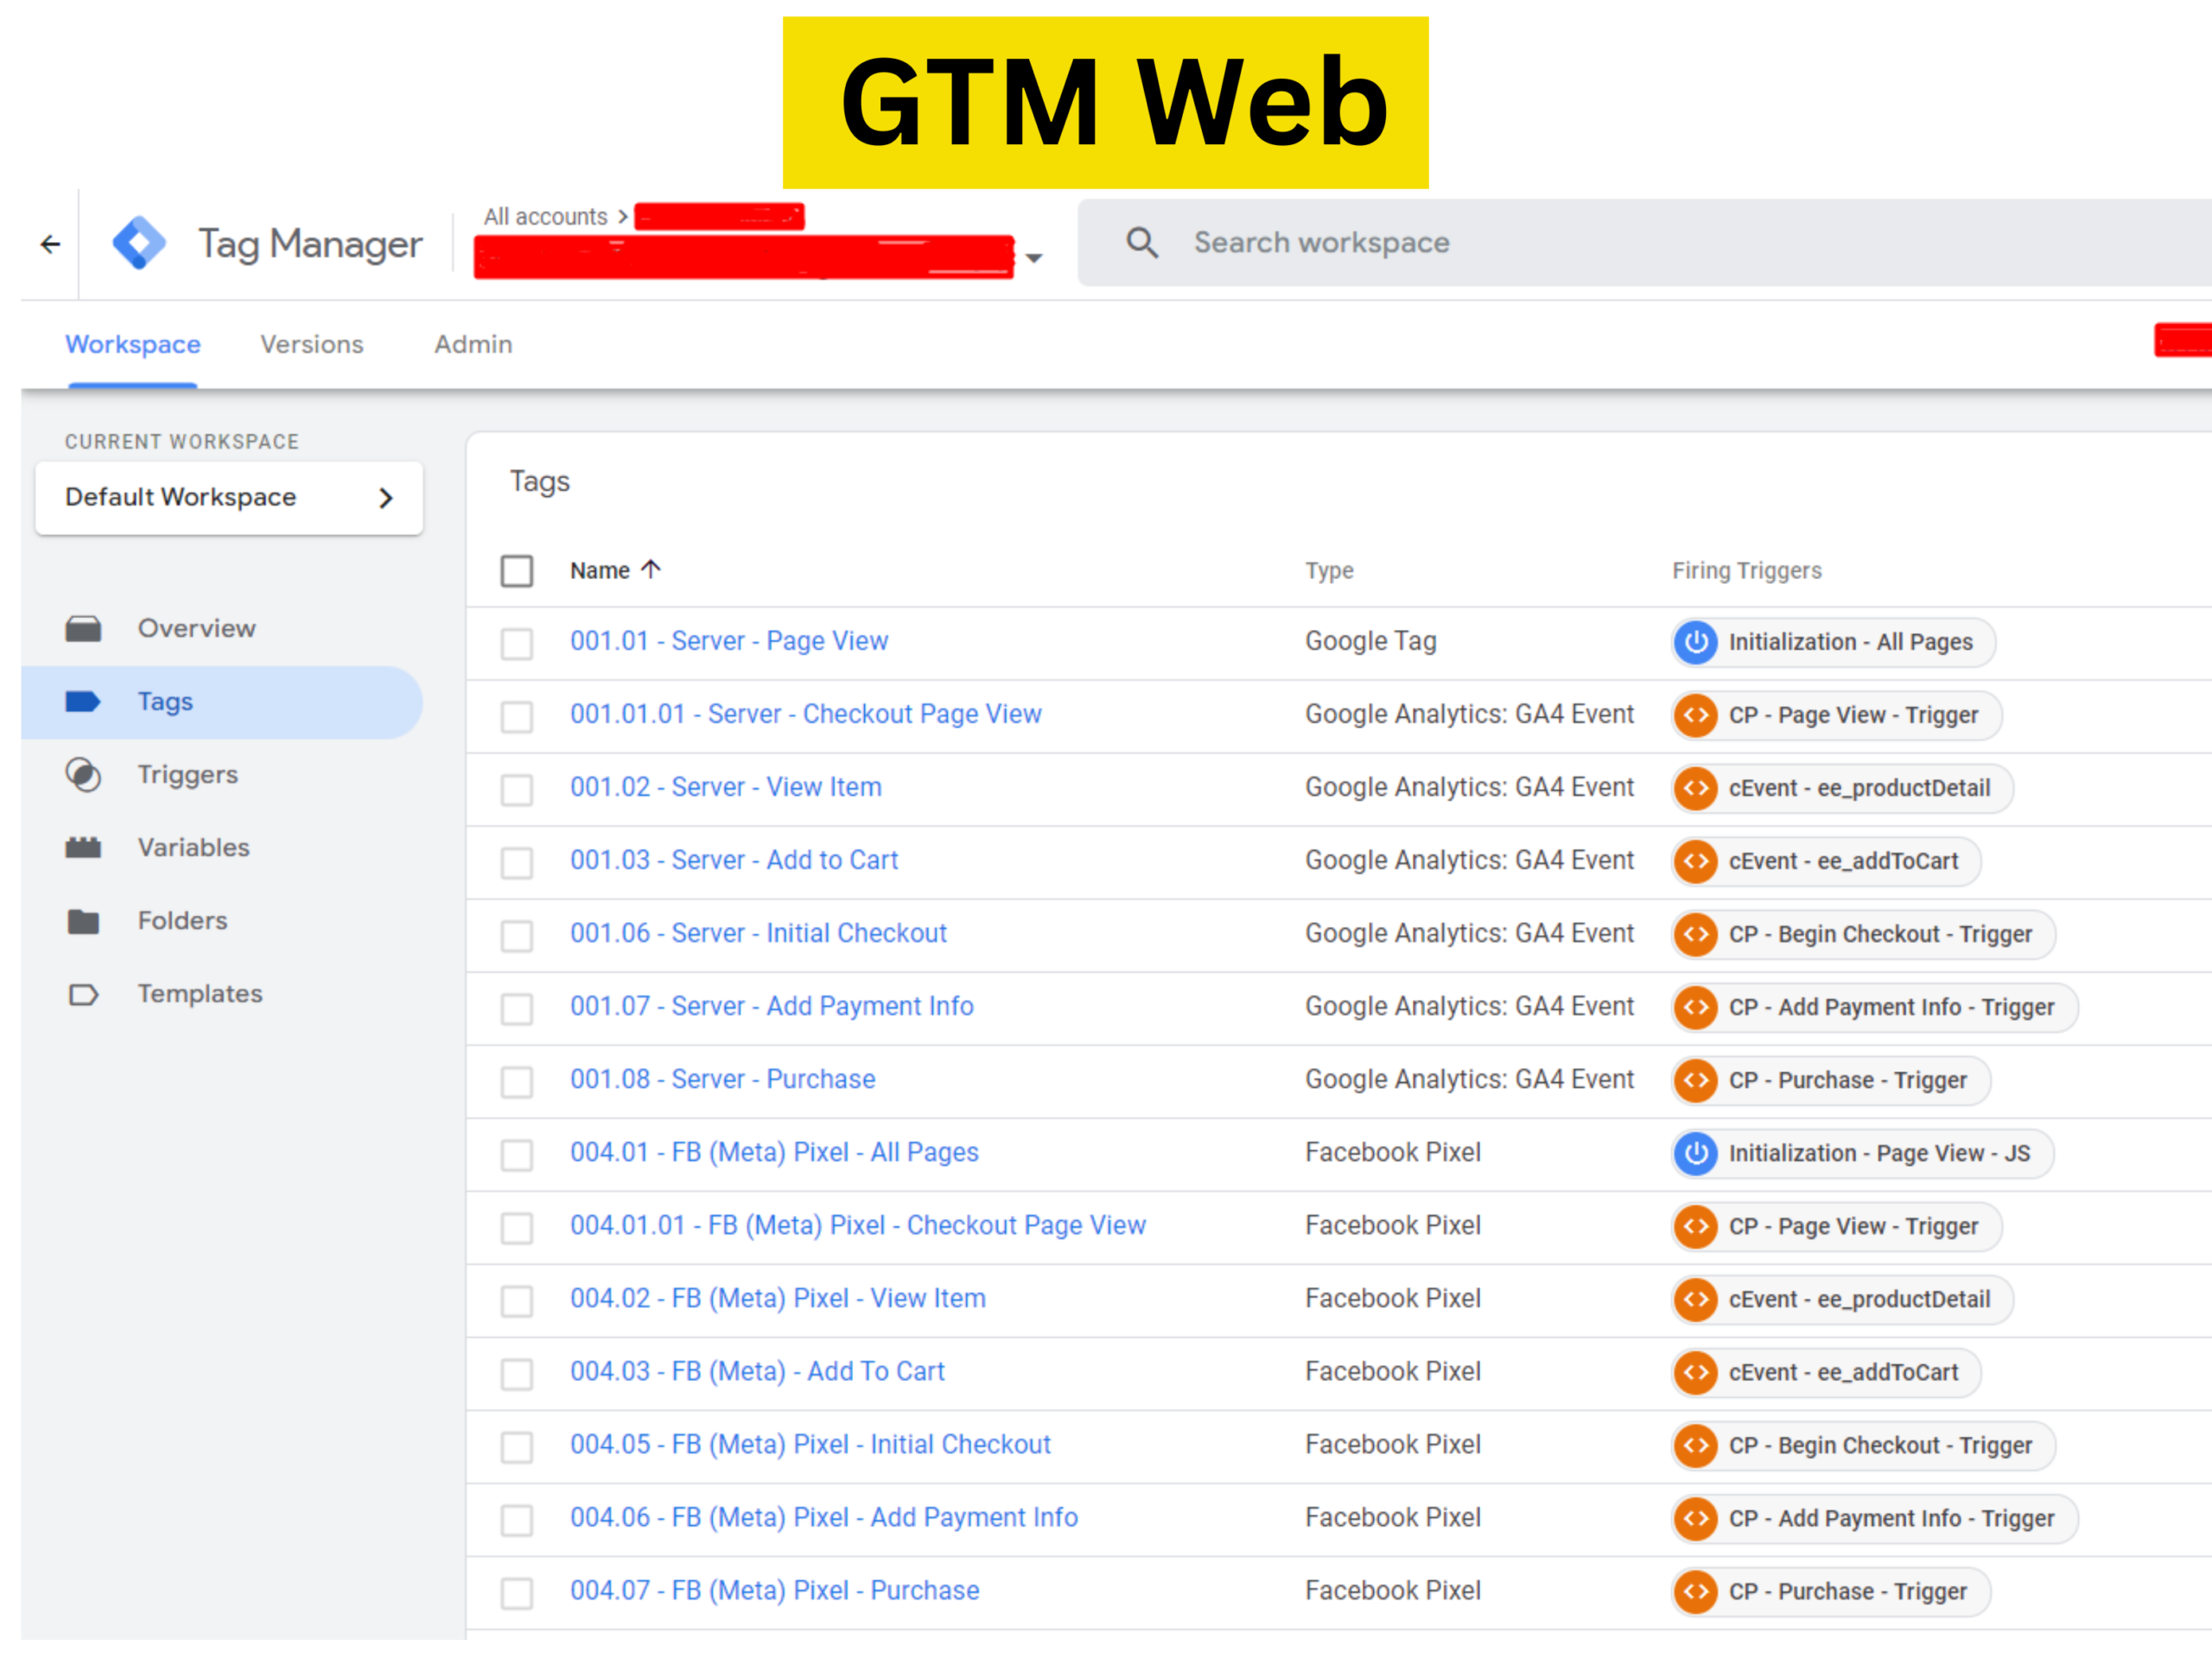This screenshot has width=2212, height=1659.
Task: Open the Triggers section icon
Action: click(83, 775)
